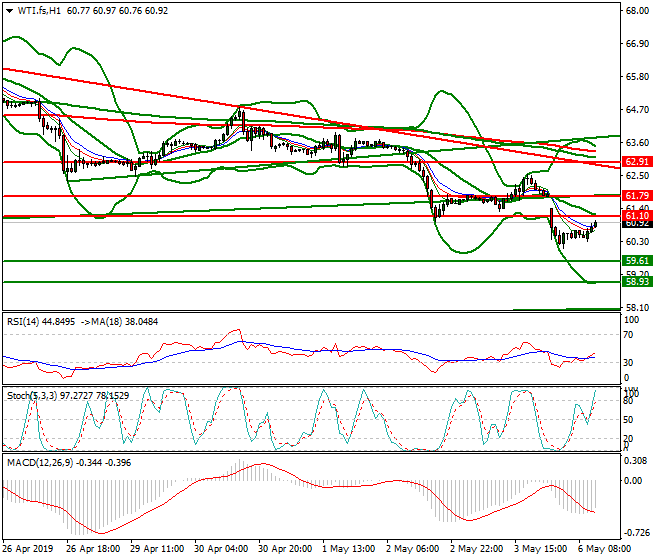Click the 68.00 price scale value
Viewport: 660px width, 560px height.
pos(637,11)
